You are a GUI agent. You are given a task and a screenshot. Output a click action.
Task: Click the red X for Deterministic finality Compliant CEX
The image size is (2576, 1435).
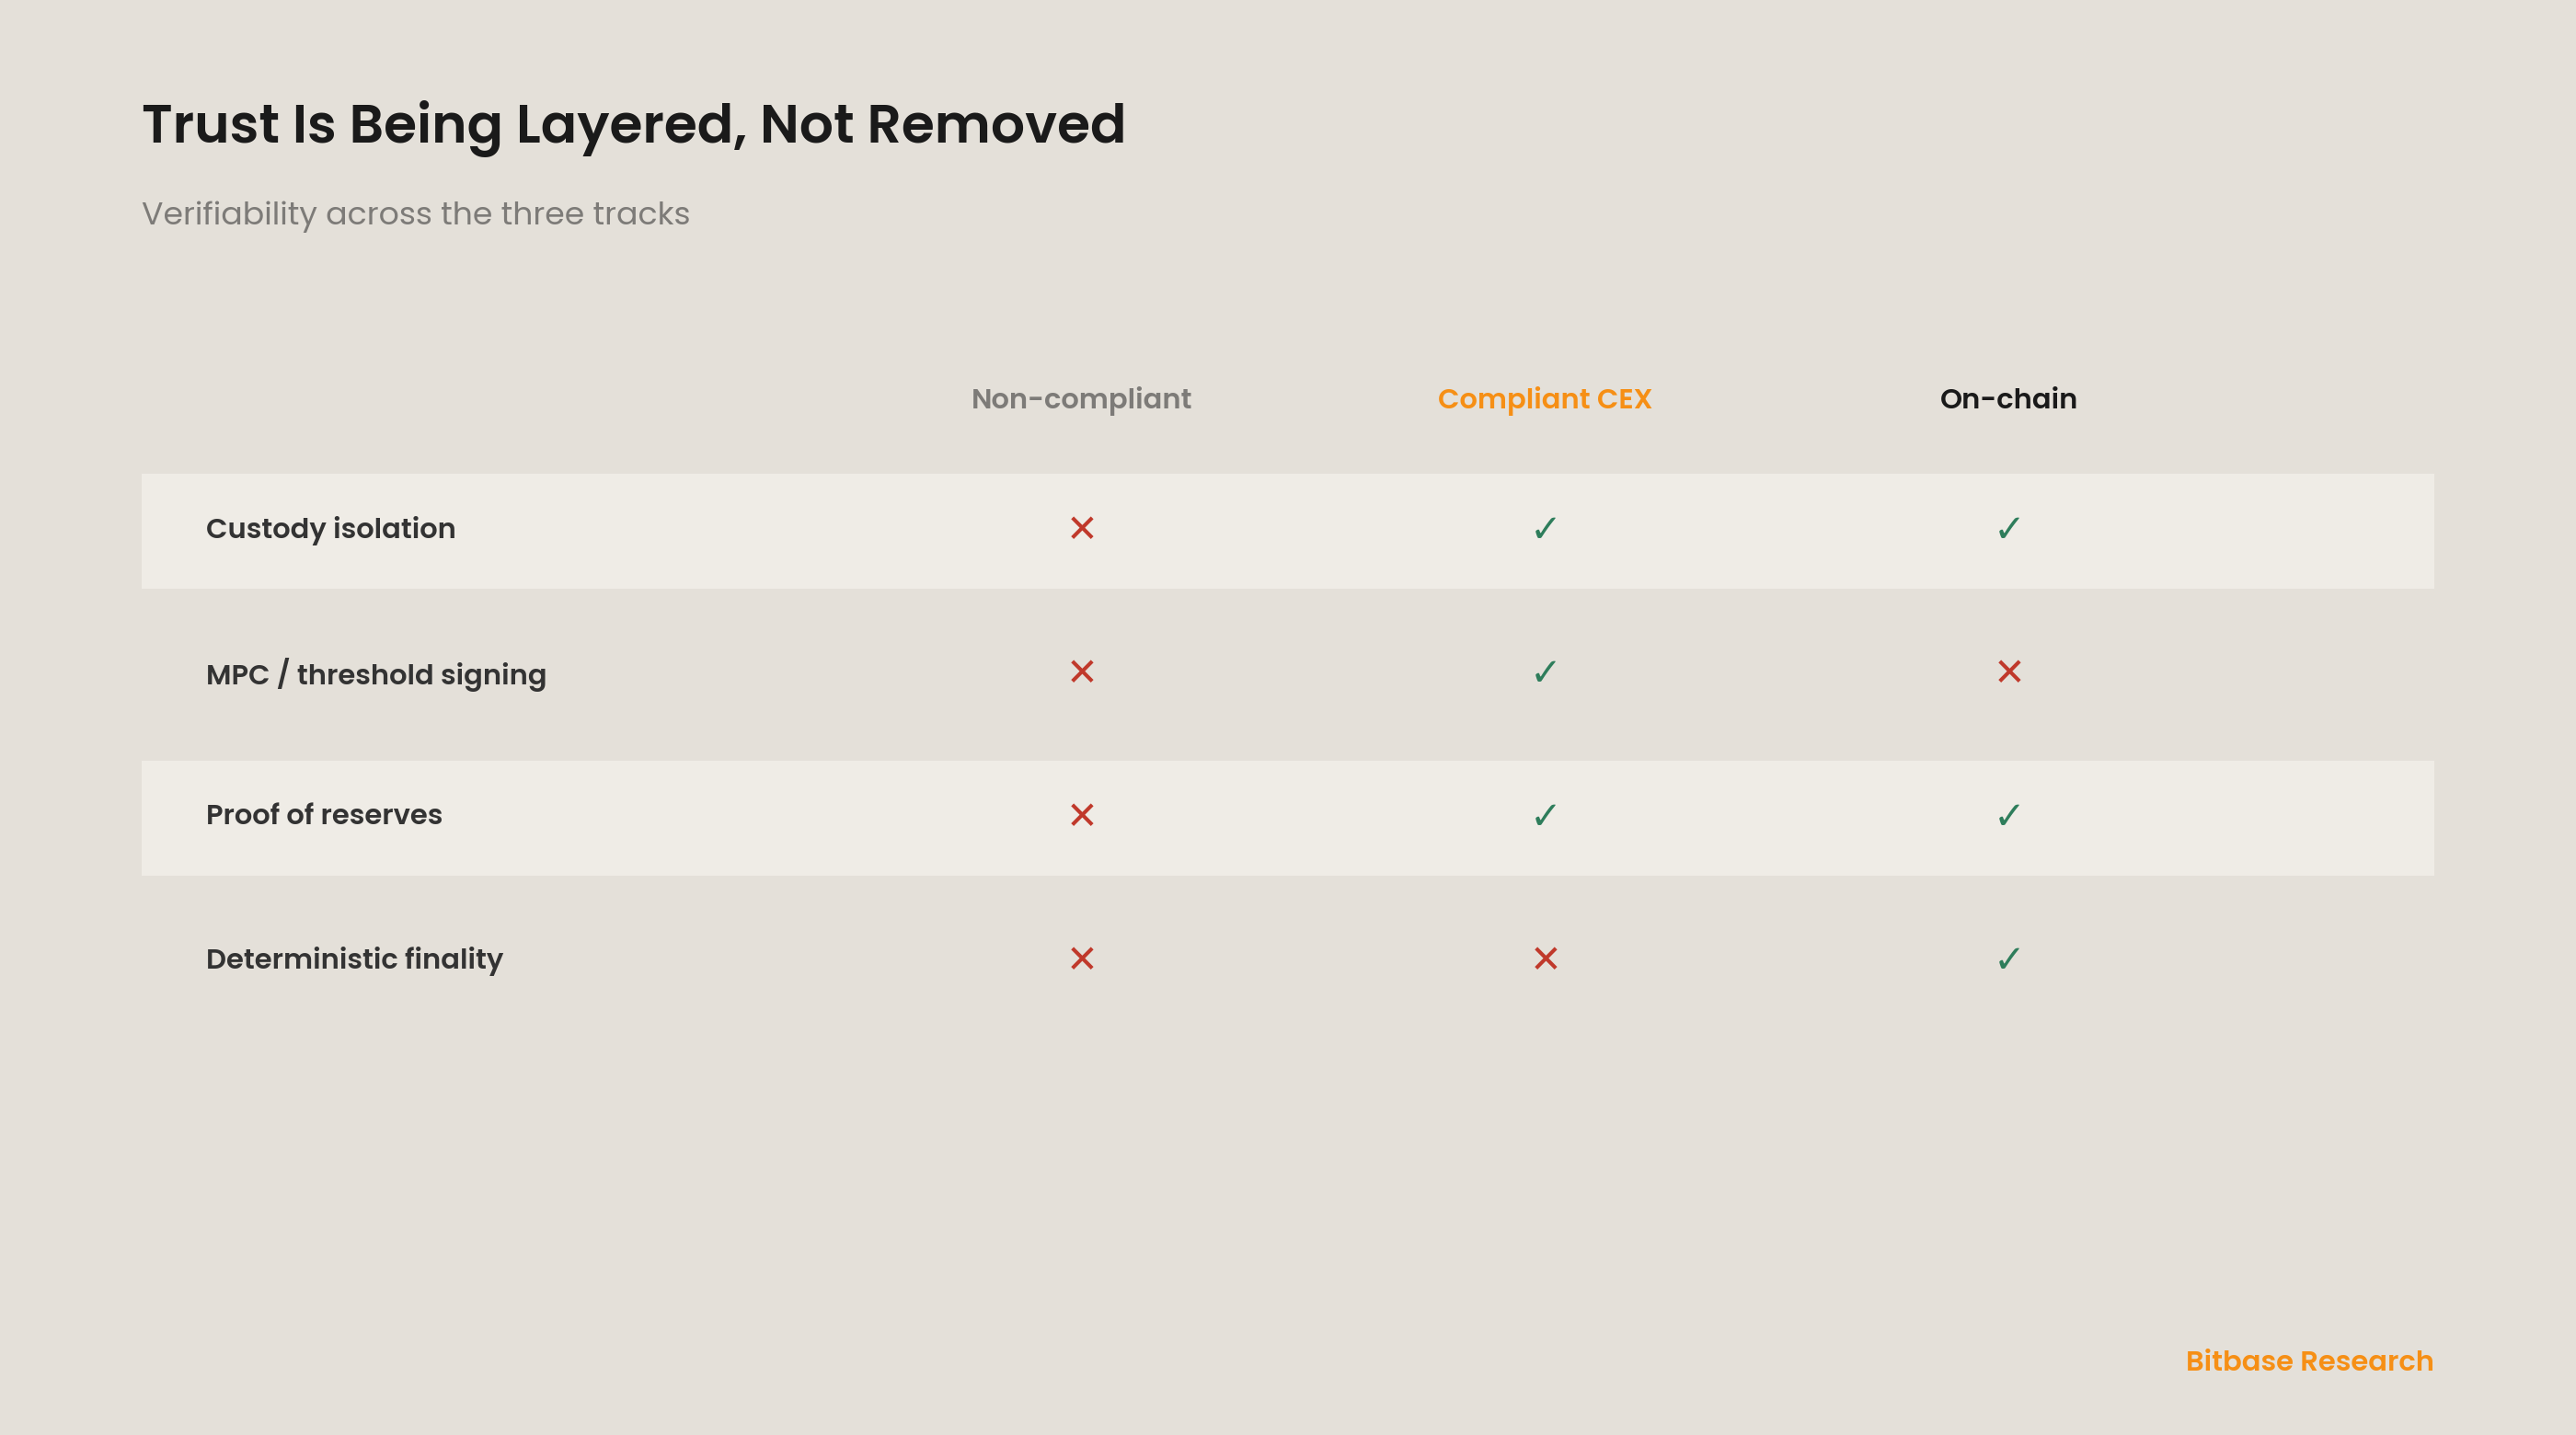click(x=1545, y=958)
